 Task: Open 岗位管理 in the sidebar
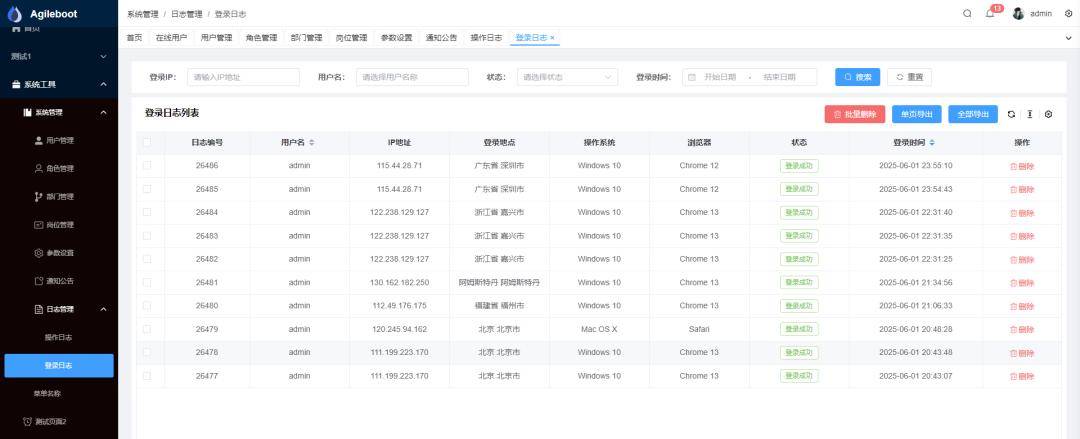tap(59, 225)
